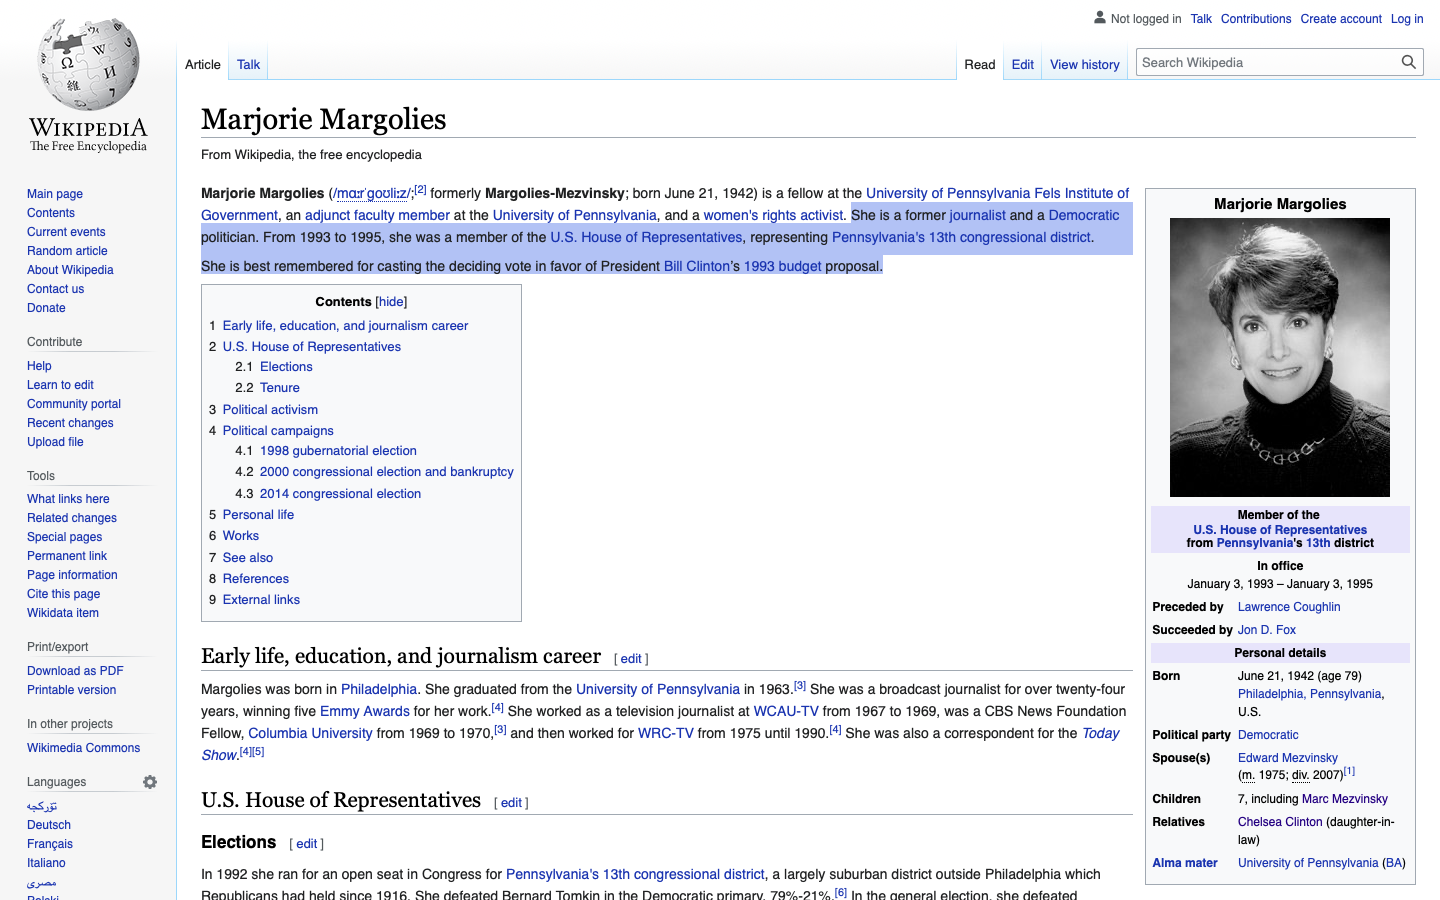The width and height of the screenshot is (1440, 900).
Task: Open Bill Clinton link
Action: pyautogui.click(x=697, y=266)
